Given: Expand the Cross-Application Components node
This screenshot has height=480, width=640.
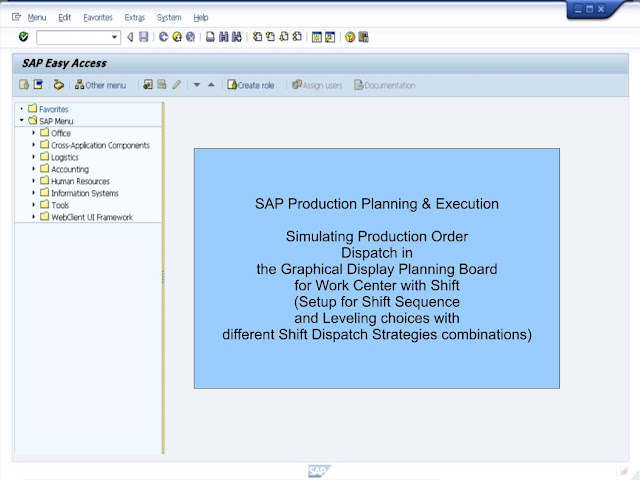Looking at the screenshot, I should coord(33,144).
